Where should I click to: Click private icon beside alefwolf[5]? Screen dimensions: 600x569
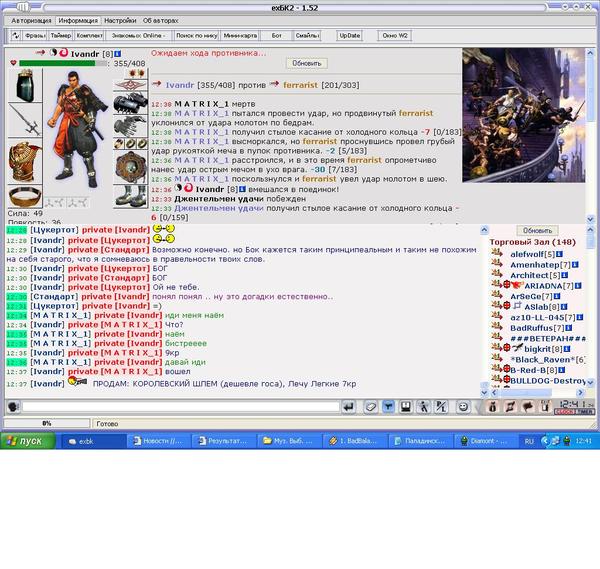(x=497, y=253)
